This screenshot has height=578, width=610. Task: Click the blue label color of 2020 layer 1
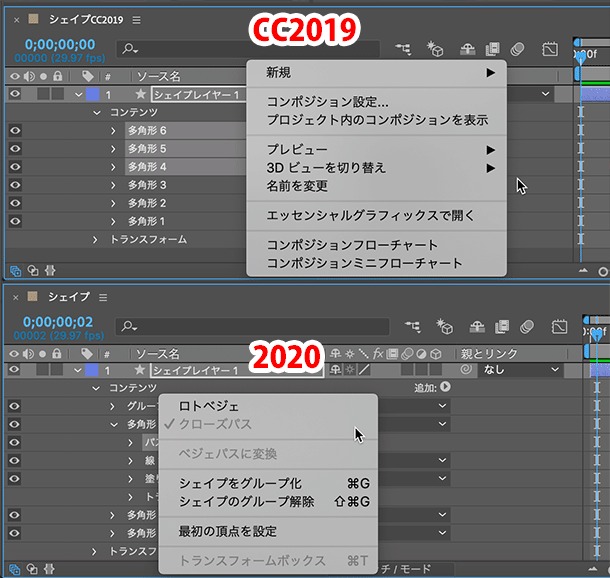(x=91, y=370)
